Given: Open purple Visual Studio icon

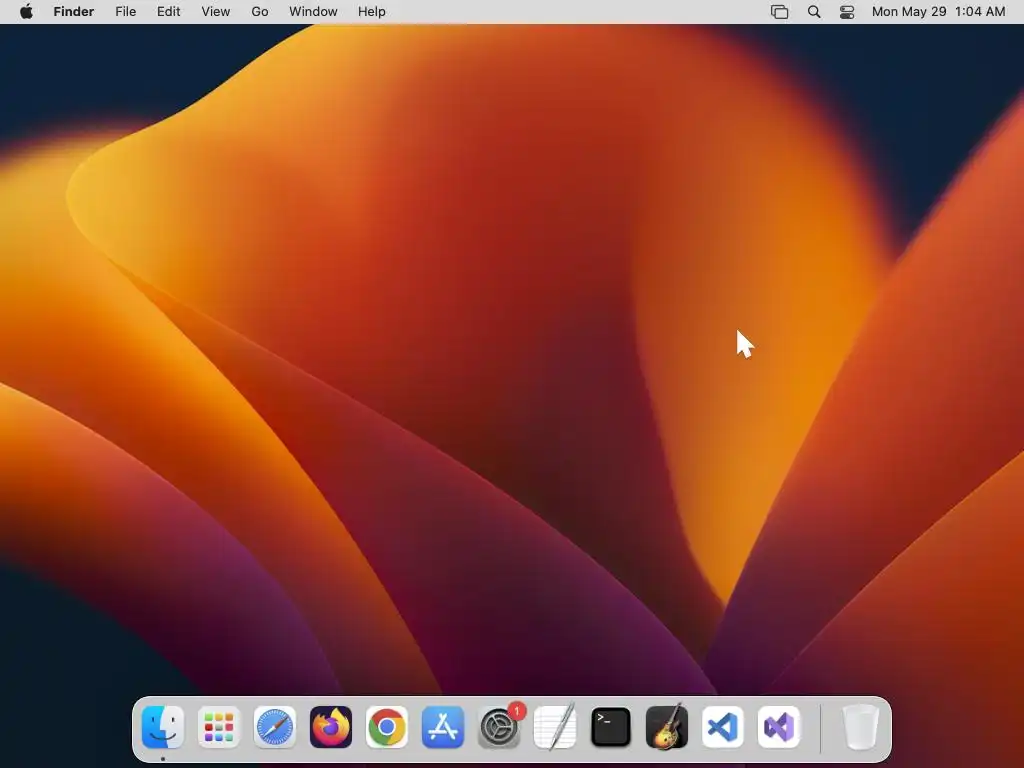Looking at the screenshot, I should point(779,727).
